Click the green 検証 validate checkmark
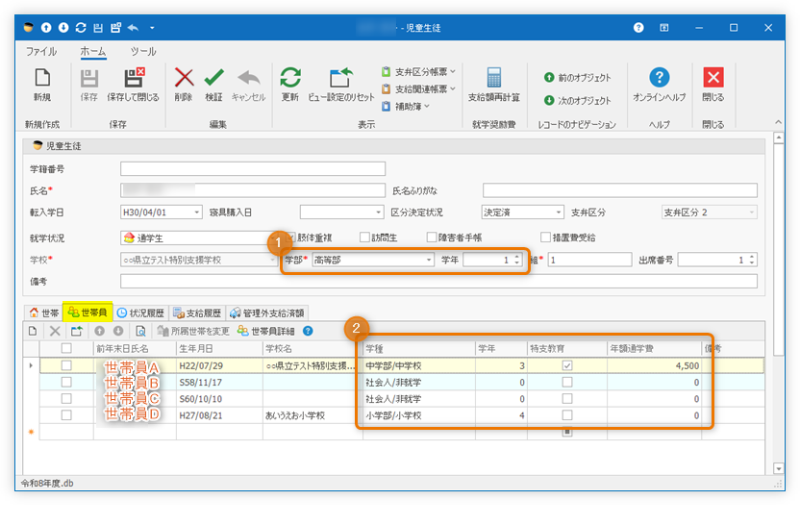The width and height of the screenshot is (800, 505). point(214,78)
